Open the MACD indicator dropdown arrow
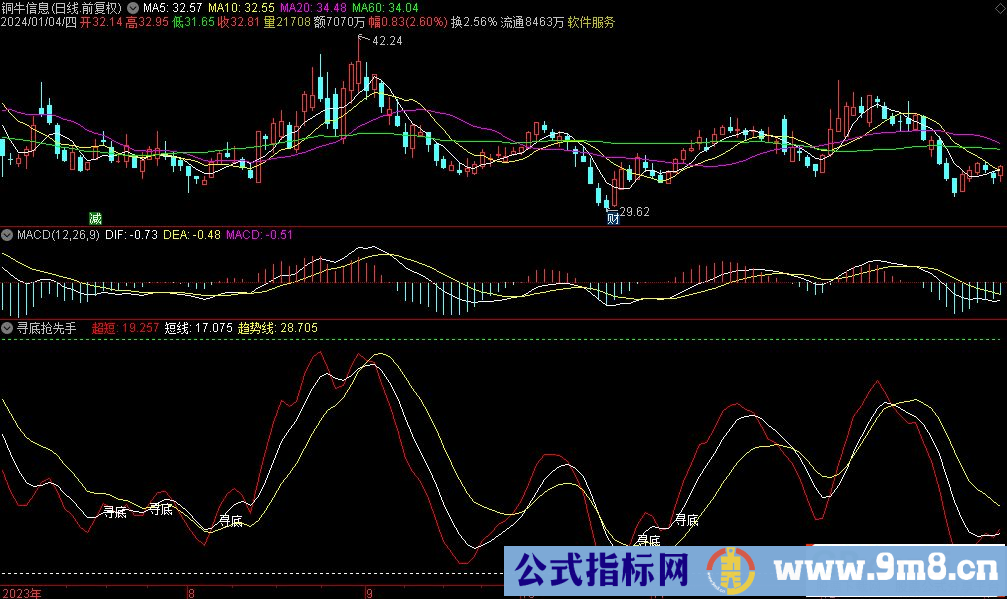Viewport: 1007px width, 599px height. 7,235
